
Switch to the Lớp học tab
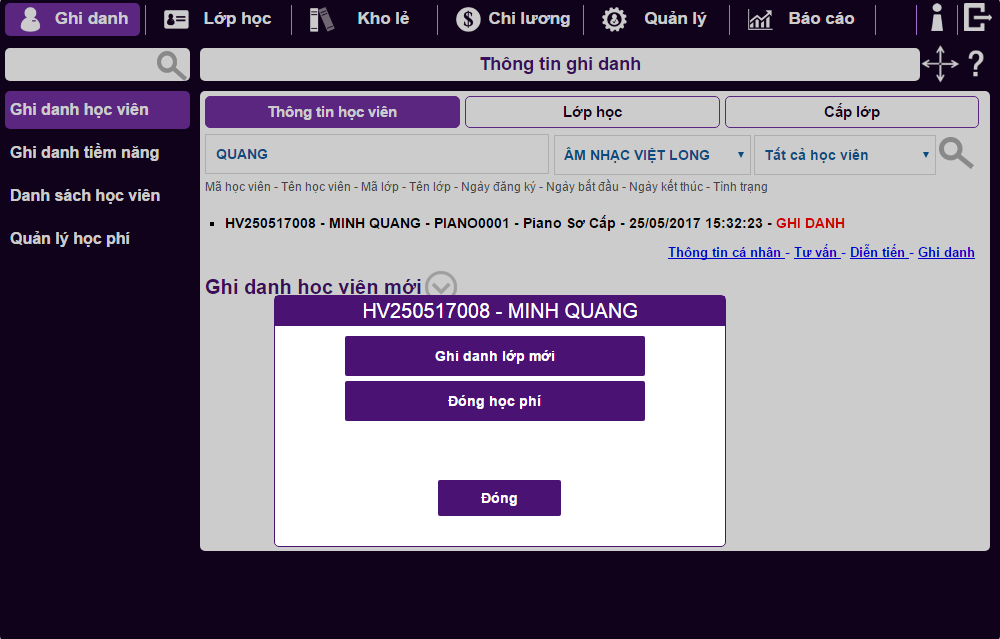click(592, 112)
